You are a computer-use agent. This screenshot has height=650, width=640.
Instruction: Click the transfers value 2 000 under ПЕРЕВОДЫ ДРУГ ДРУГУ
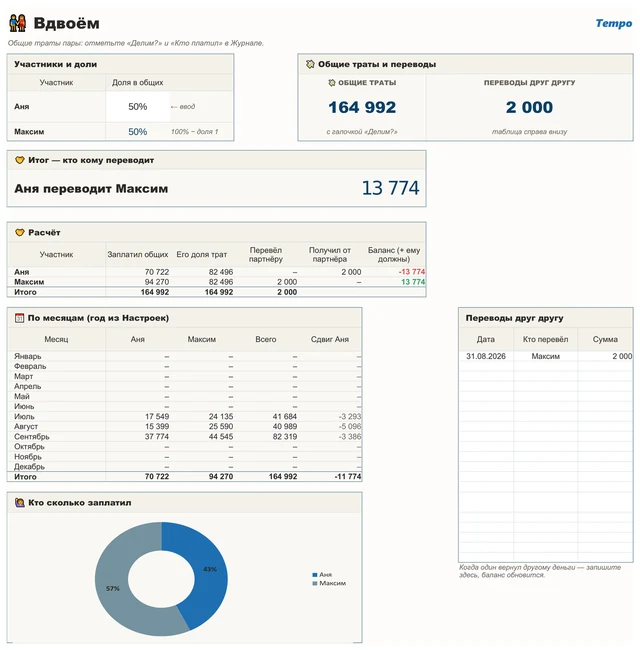[529, 107]
